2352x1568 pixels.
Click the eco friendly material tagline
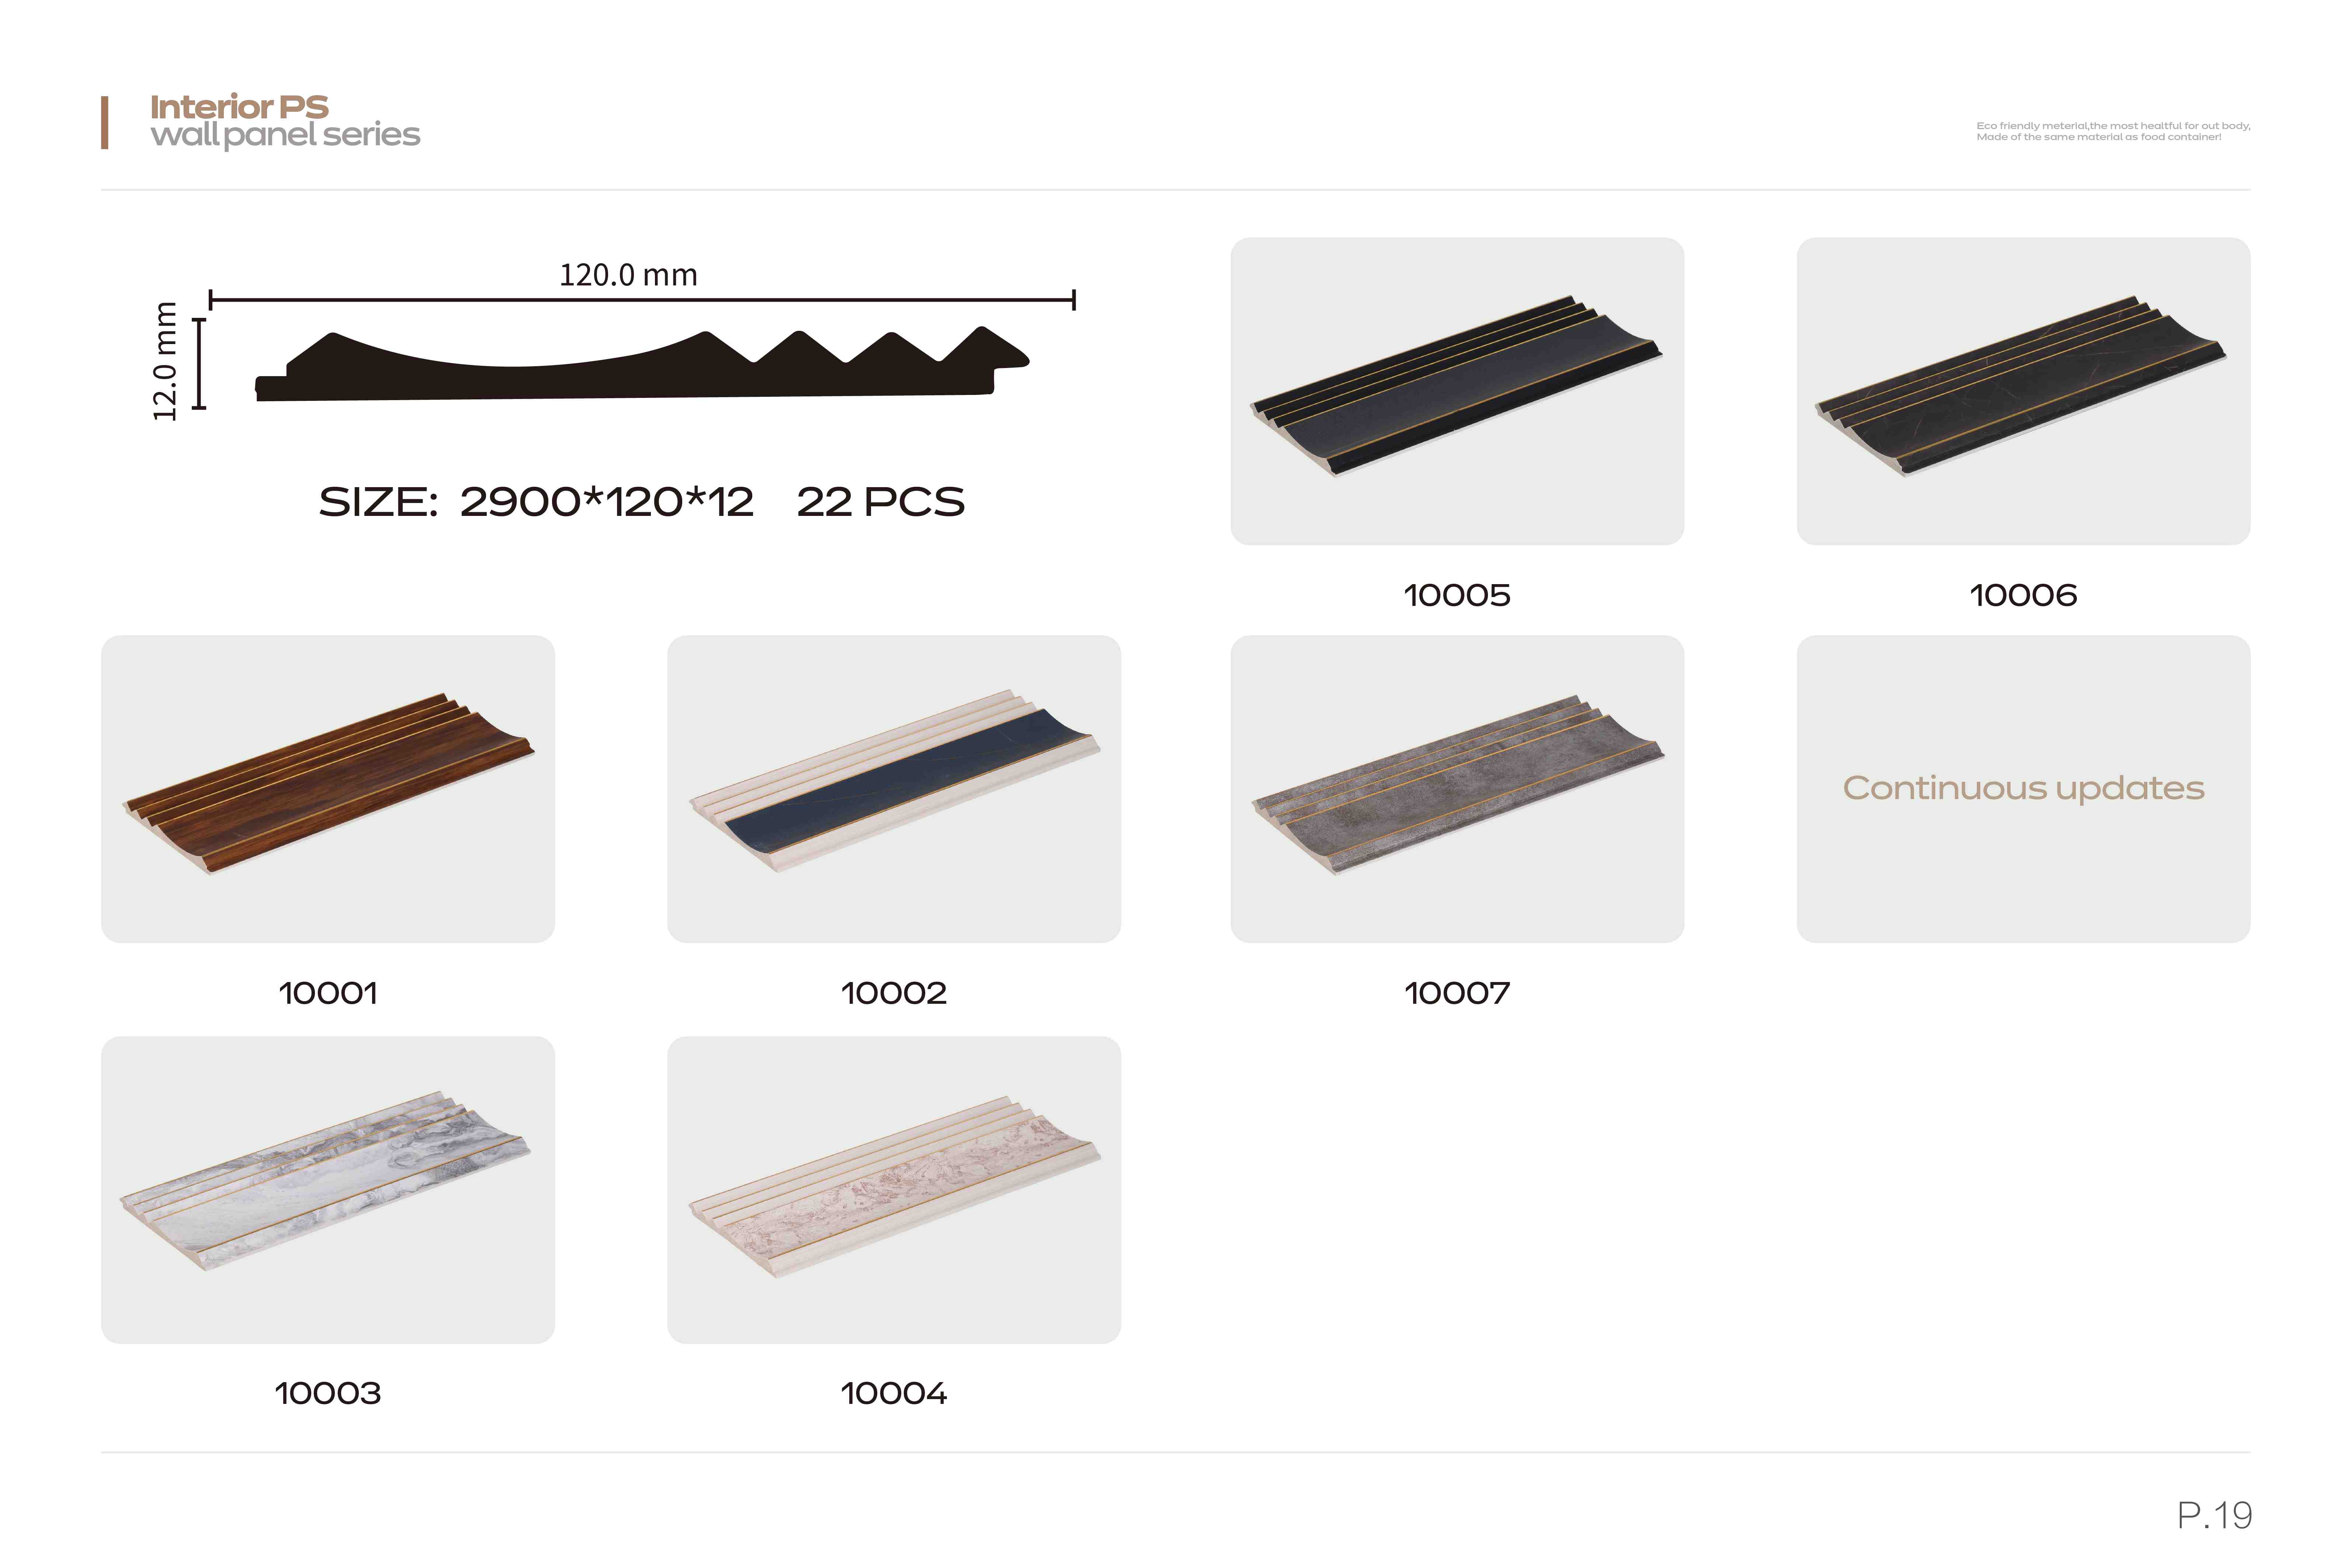[2113, 131]
